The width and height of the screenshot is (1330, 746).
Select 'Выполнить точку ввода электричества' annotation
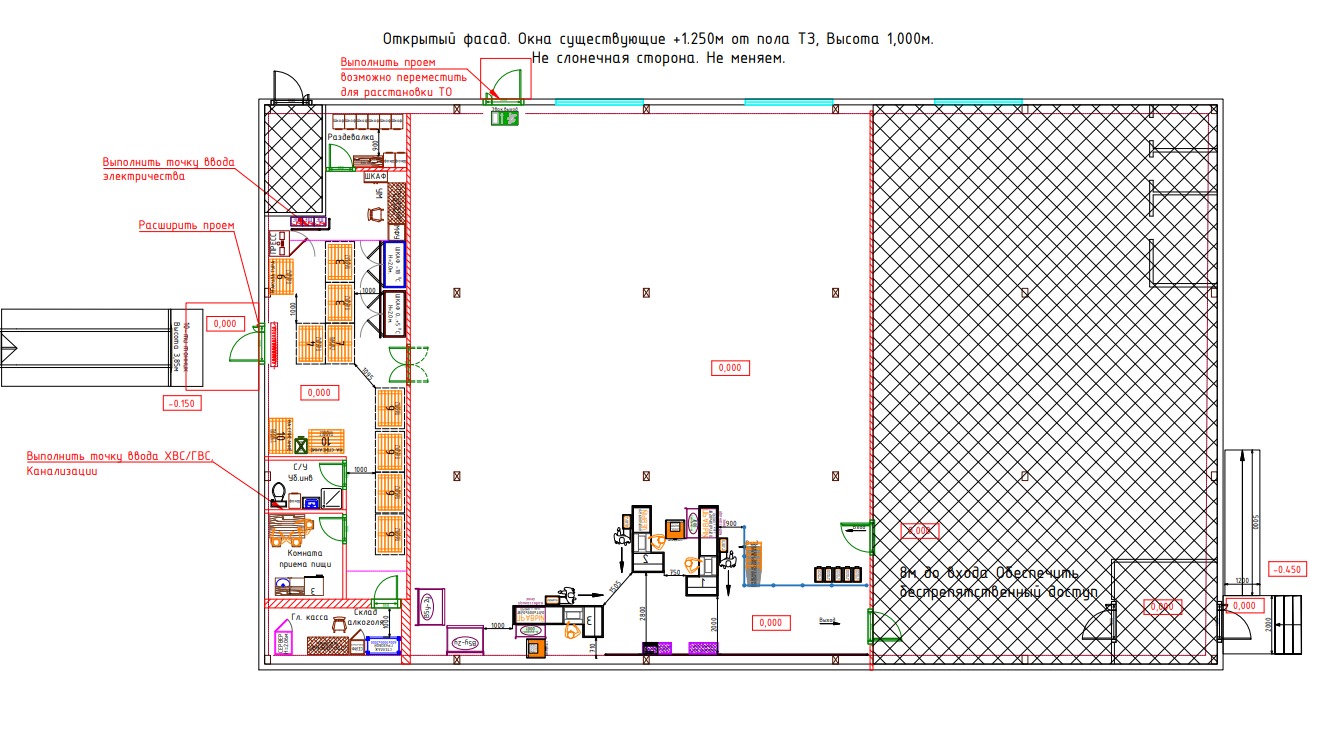pos(169,169)
